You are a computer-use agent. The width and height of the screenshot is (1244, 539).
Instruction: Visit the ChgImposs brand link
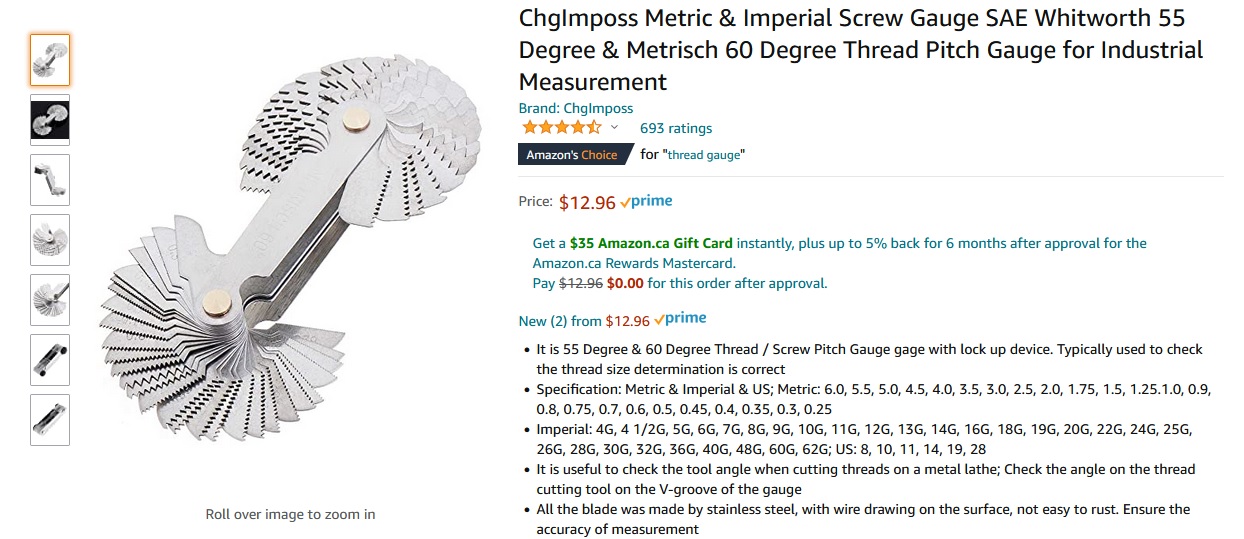pos(575,108)
